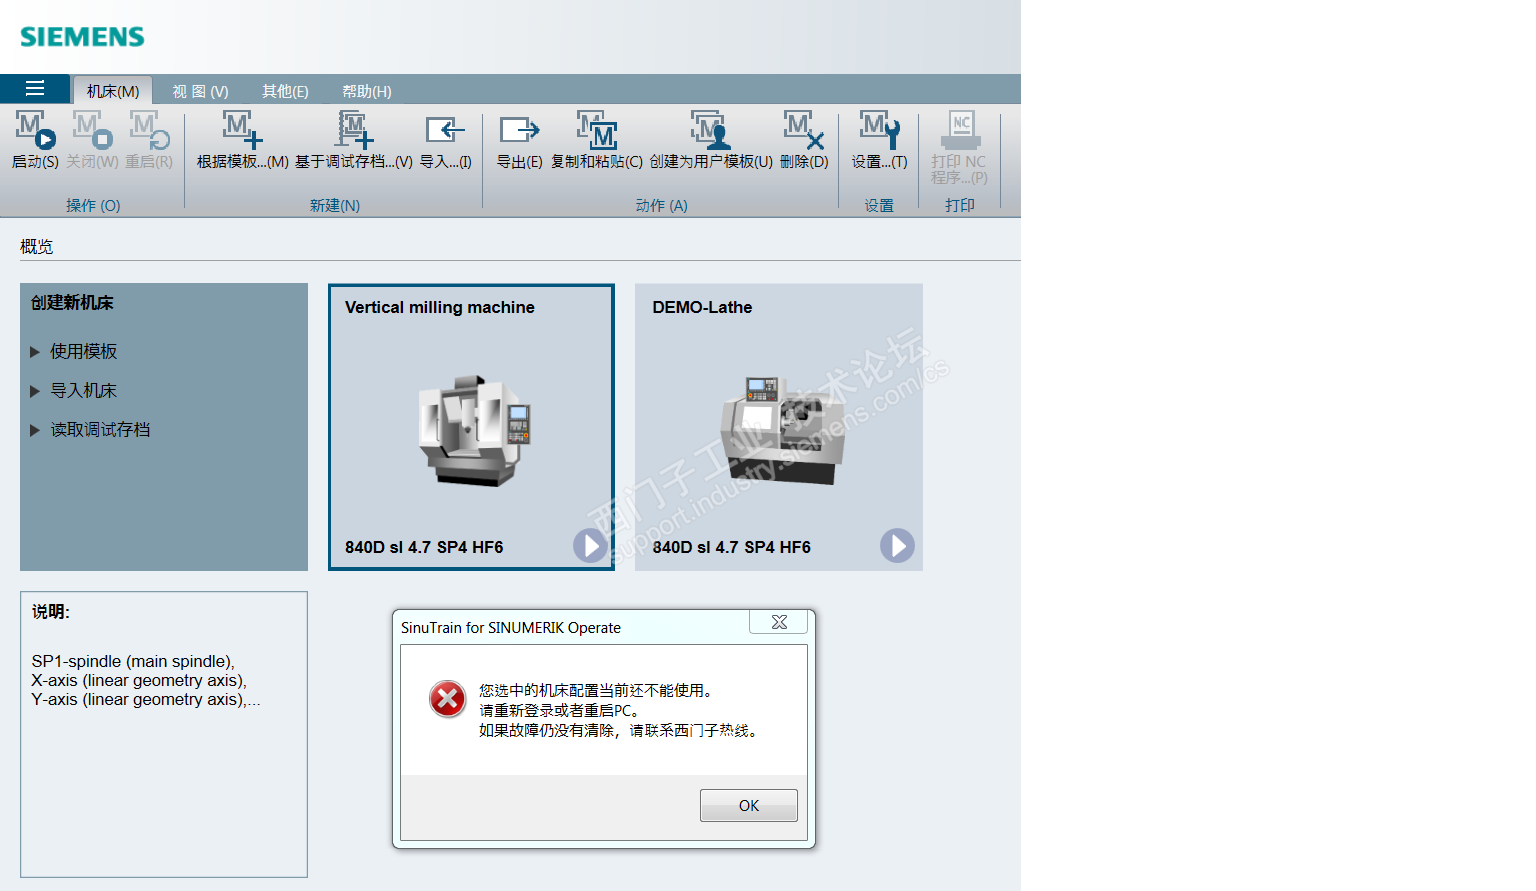
Task: Launch Vertical milling machine via play arrow
Action: pos(590,545)
